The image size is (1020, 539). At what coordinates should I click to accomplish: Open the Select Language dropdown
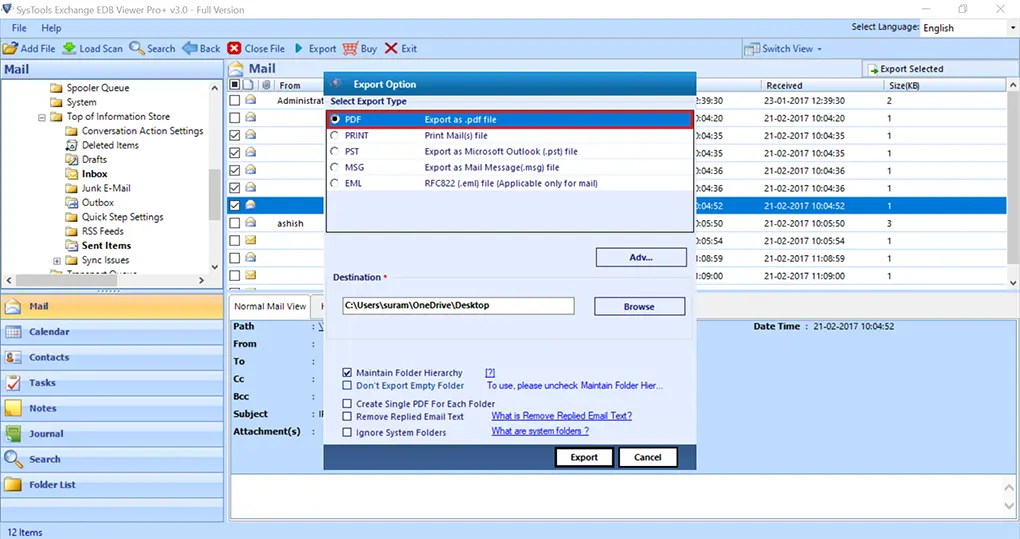coord(966,28)
